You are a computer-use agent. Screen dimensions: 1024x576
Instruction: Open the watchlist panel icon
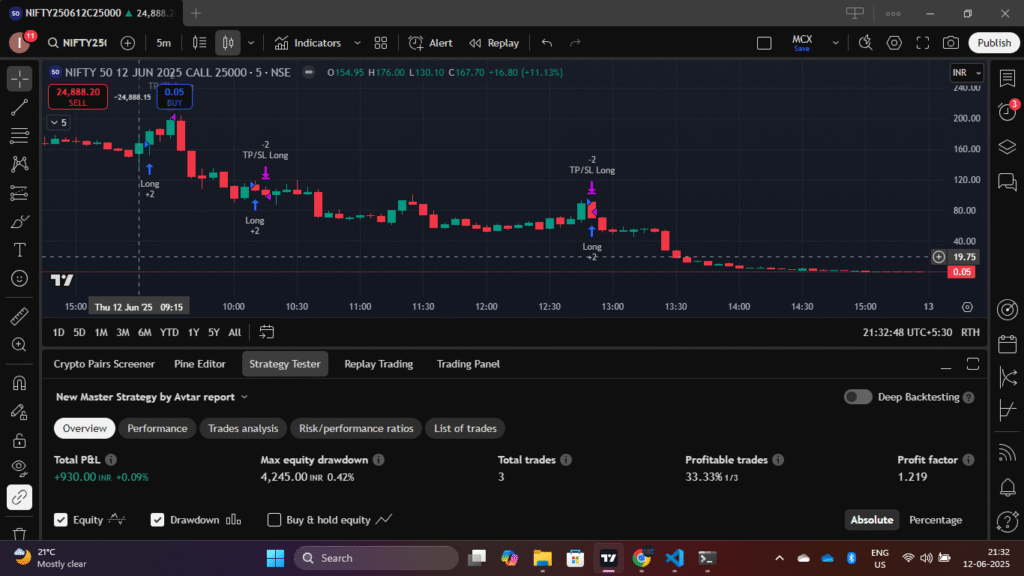click(x=1007, y=78)
